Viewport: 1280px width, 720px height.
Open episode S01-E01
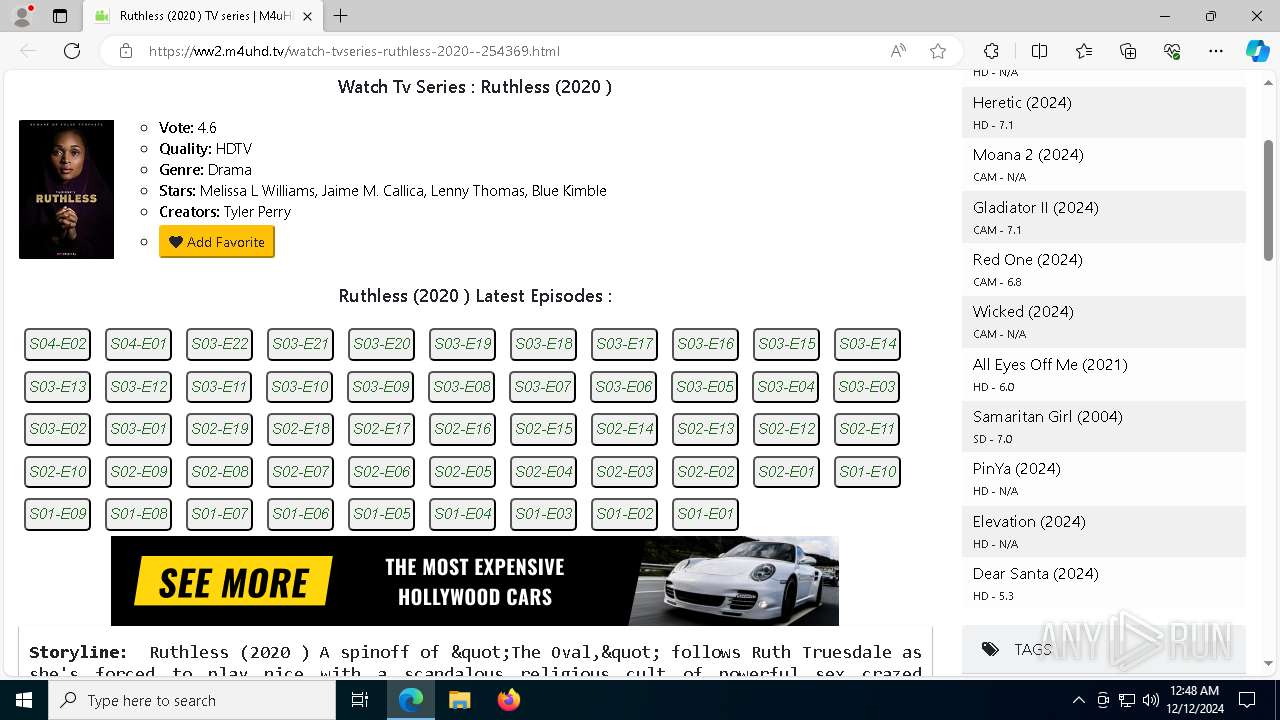click(706, 514)
